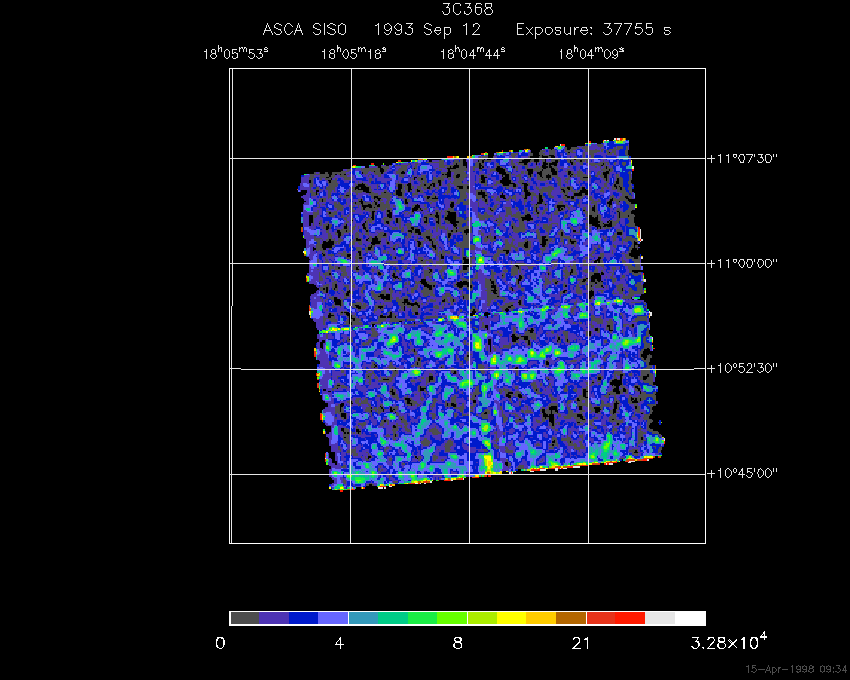Pick the teal-blue color bar segment
This screenshot has height=680, width=850.
363,618
